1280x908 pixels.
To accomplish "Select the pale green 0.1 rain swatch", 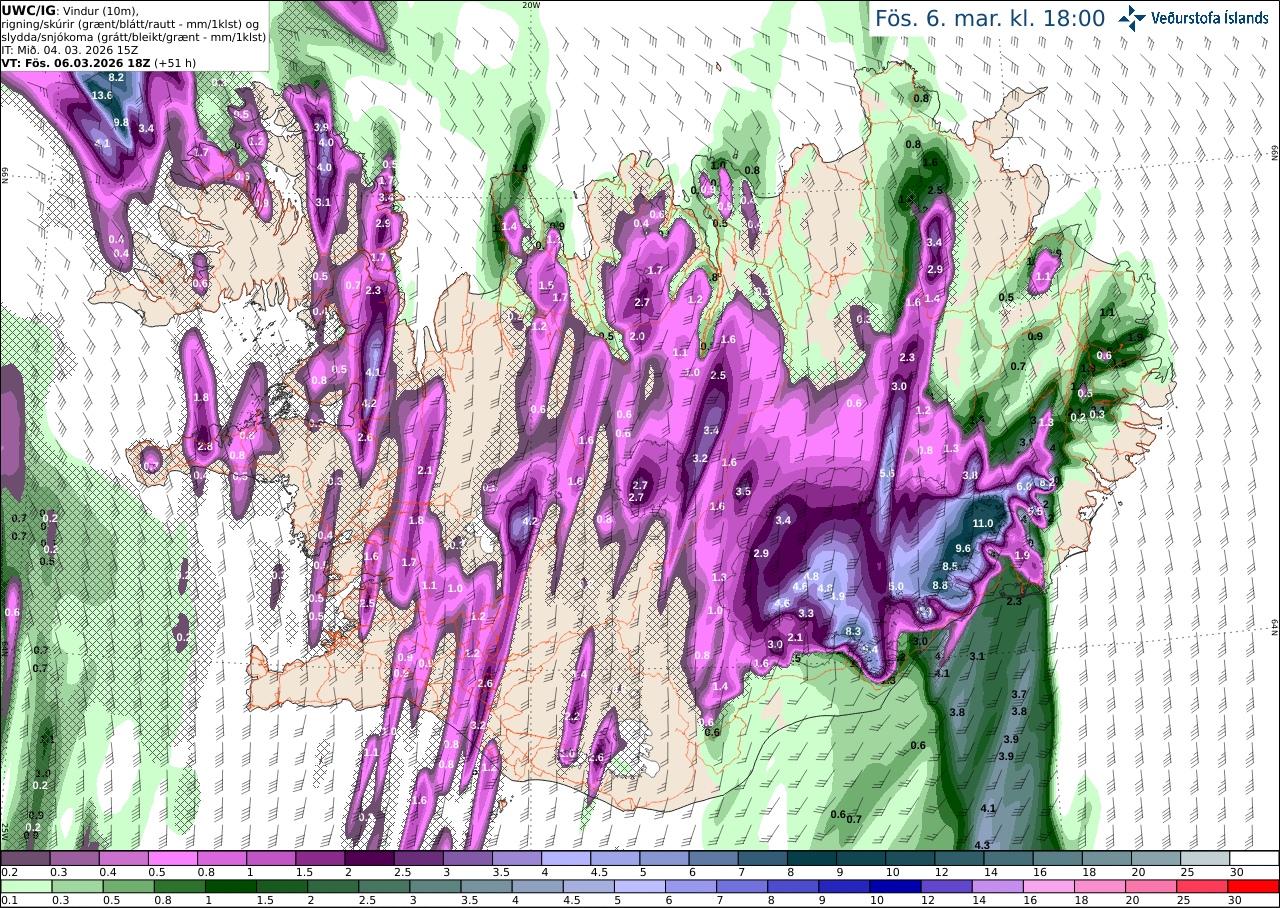I will [25, 886].
